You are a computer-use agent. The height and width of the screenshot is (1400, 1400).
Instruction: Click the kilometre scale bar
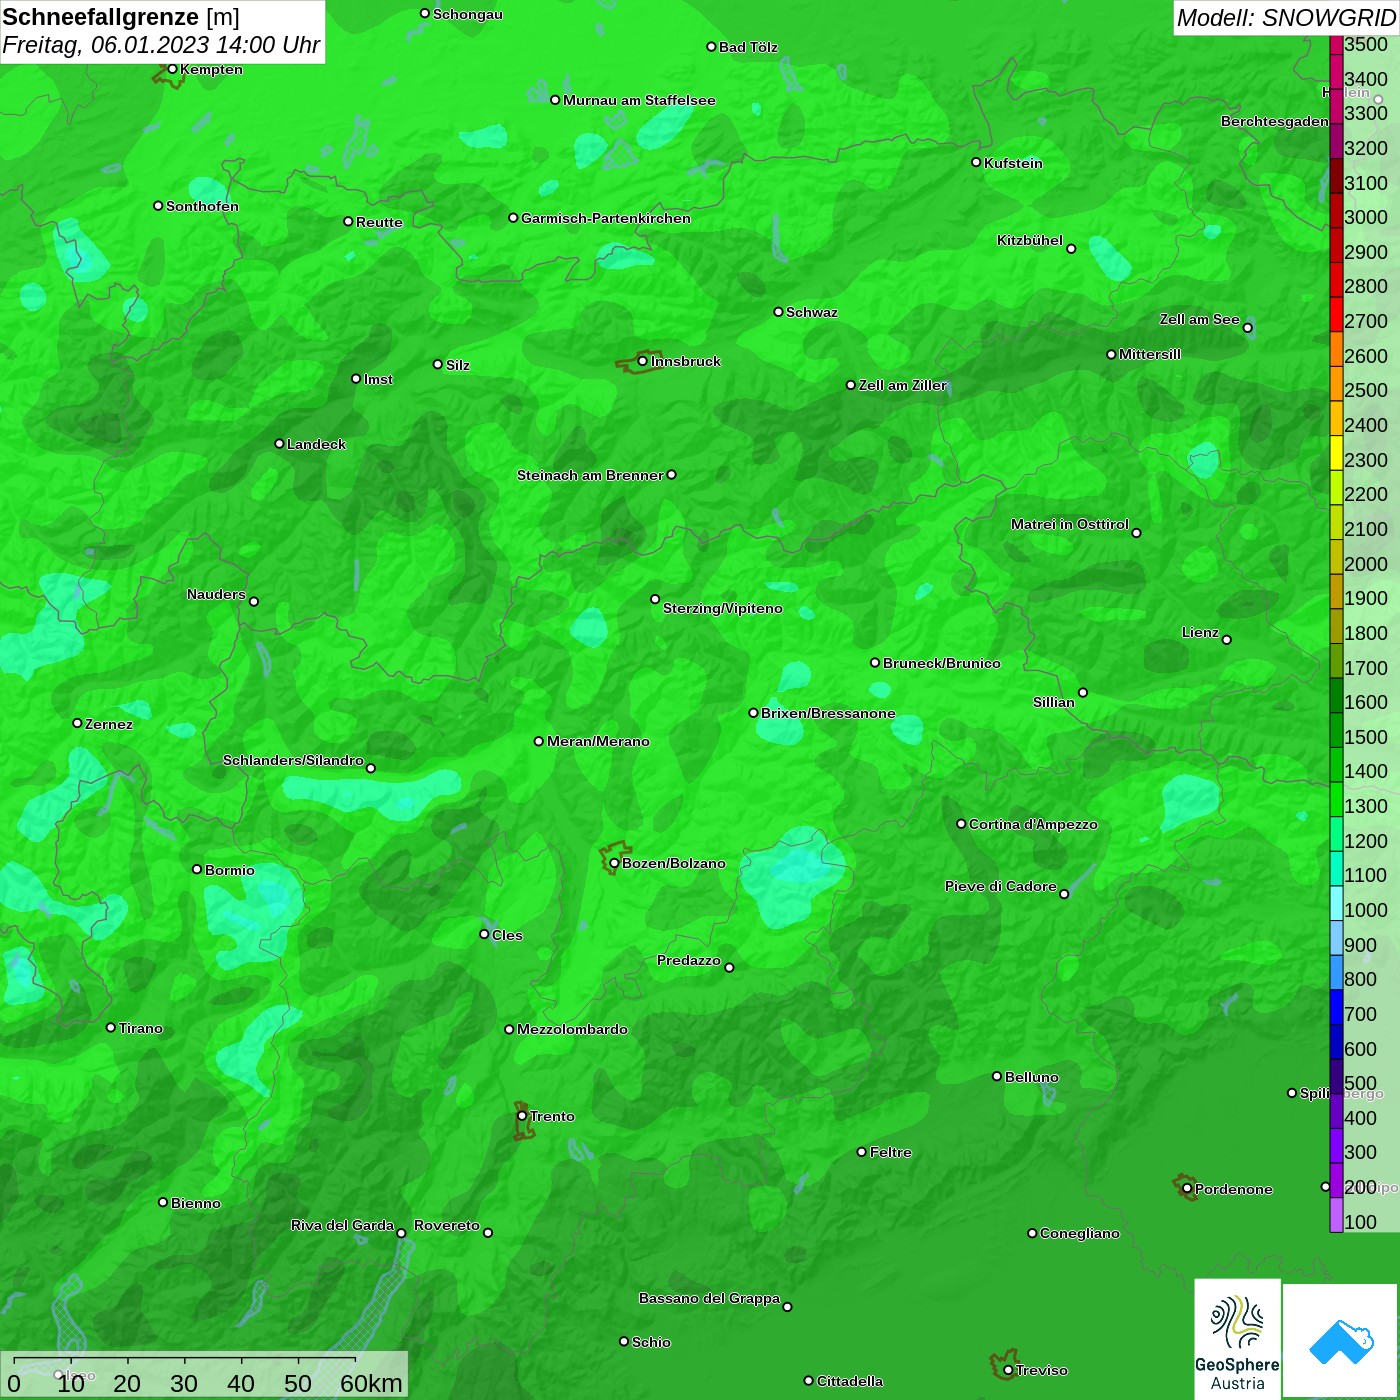(204, 1374)
